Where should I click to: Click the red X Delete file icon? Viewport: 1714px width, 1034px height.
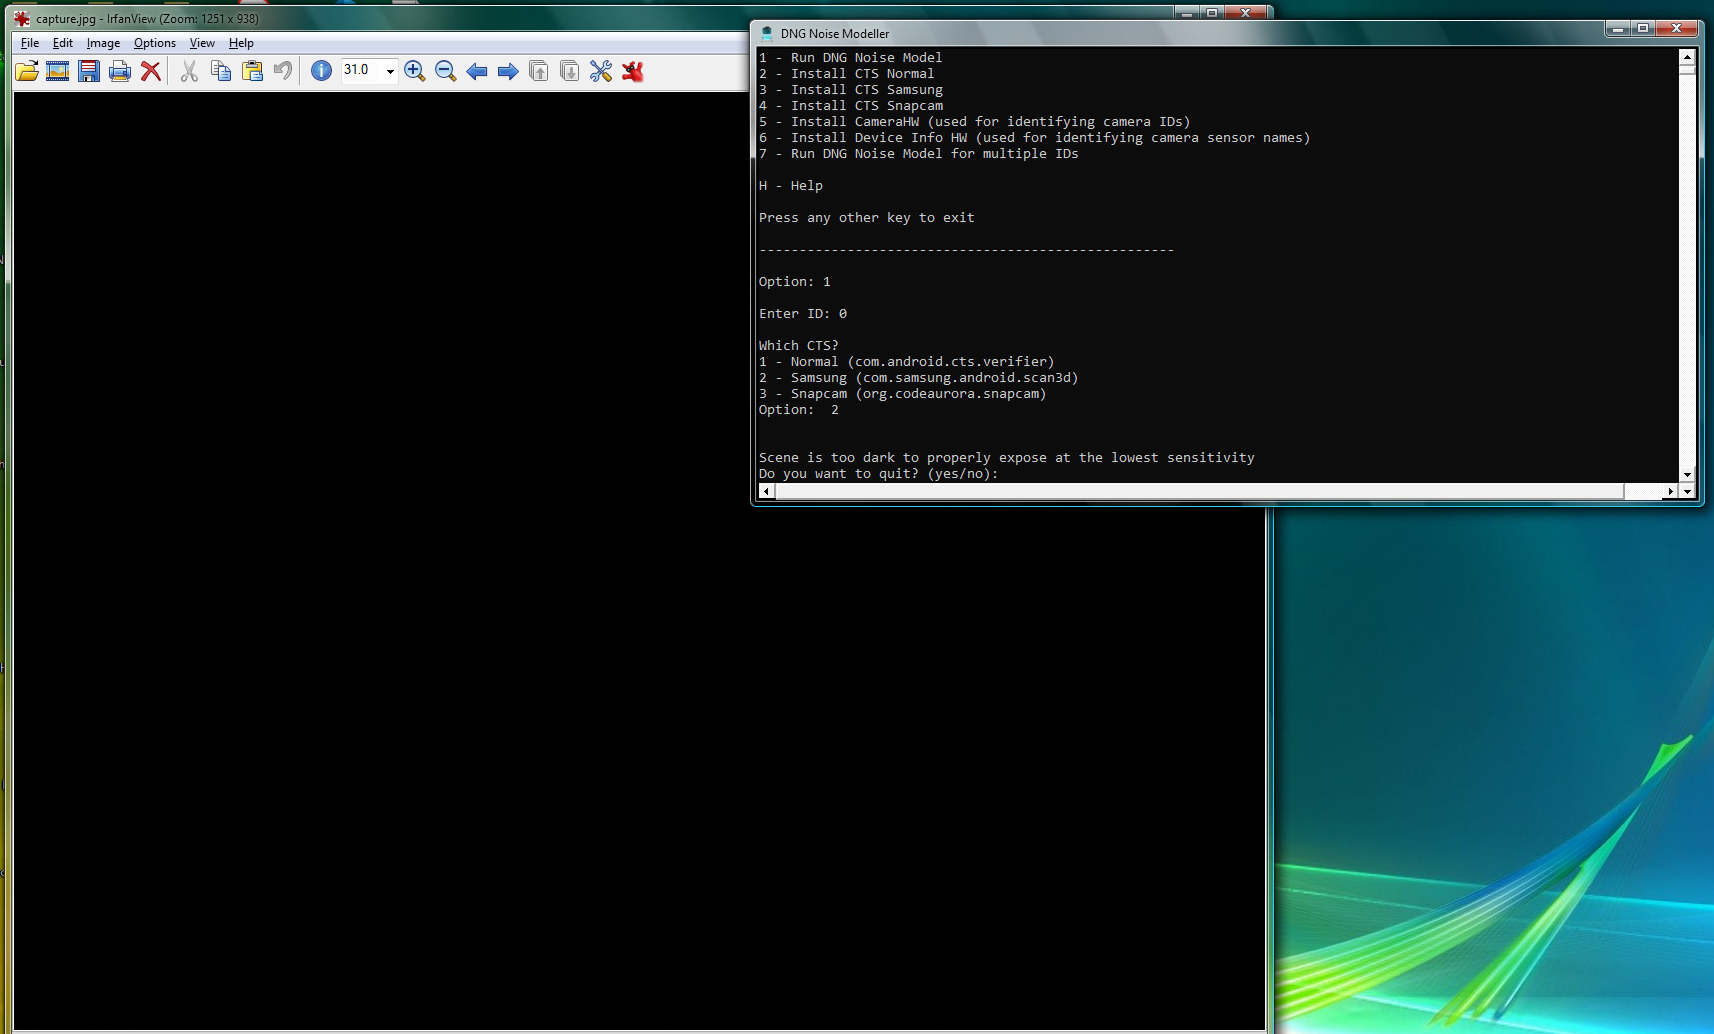[x=151, y=71]
